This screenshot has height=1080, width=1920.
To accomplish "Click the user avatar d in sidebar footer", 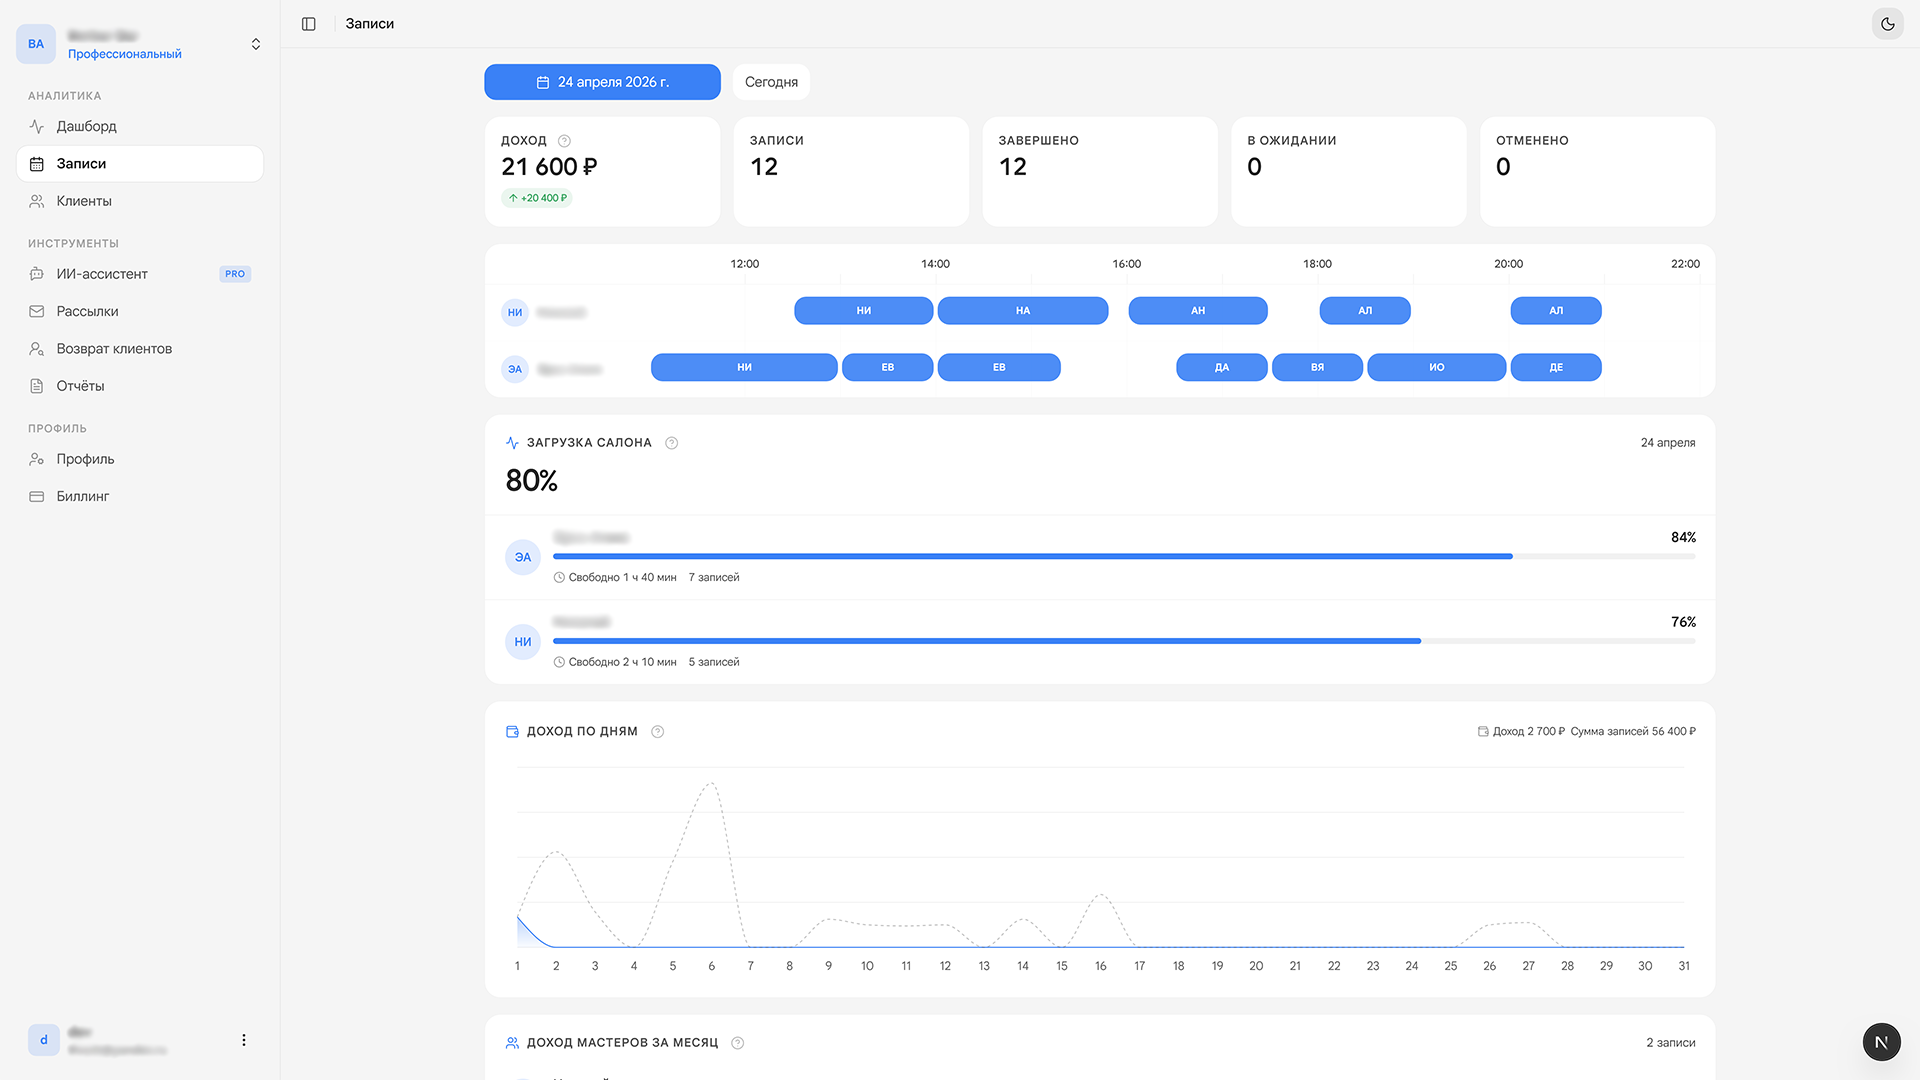I will [44, 1040].
